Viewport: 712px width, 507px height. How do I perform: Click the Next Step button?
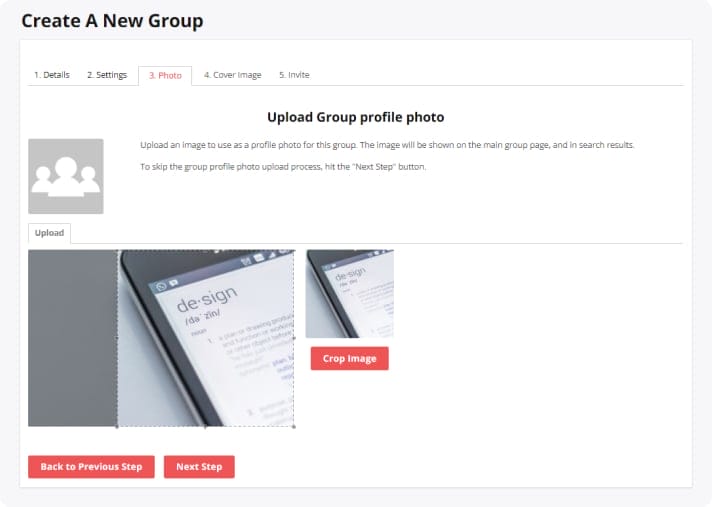pos(199,467)
